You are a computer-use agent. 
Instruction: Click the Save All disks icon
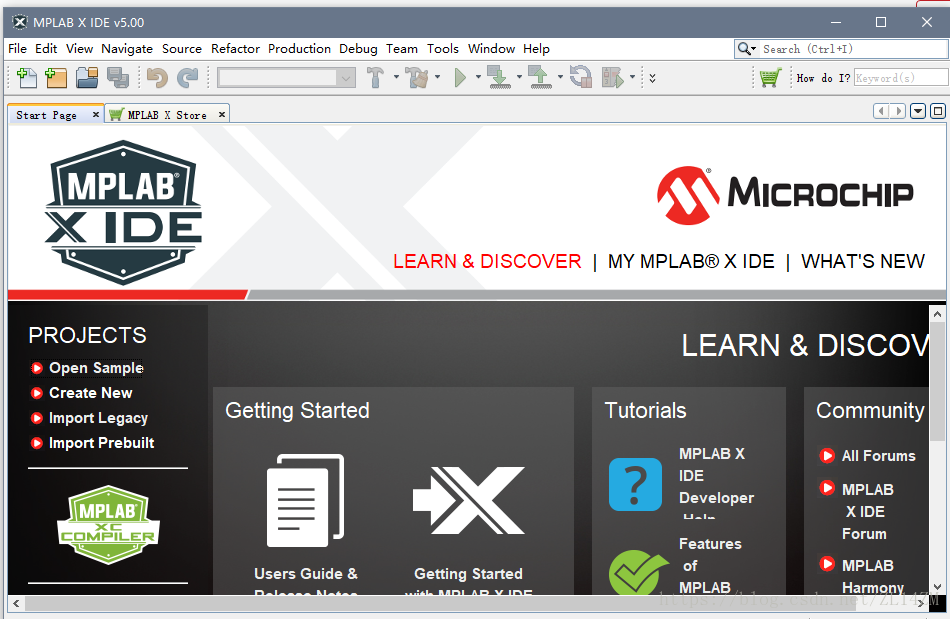pos(118,78)
